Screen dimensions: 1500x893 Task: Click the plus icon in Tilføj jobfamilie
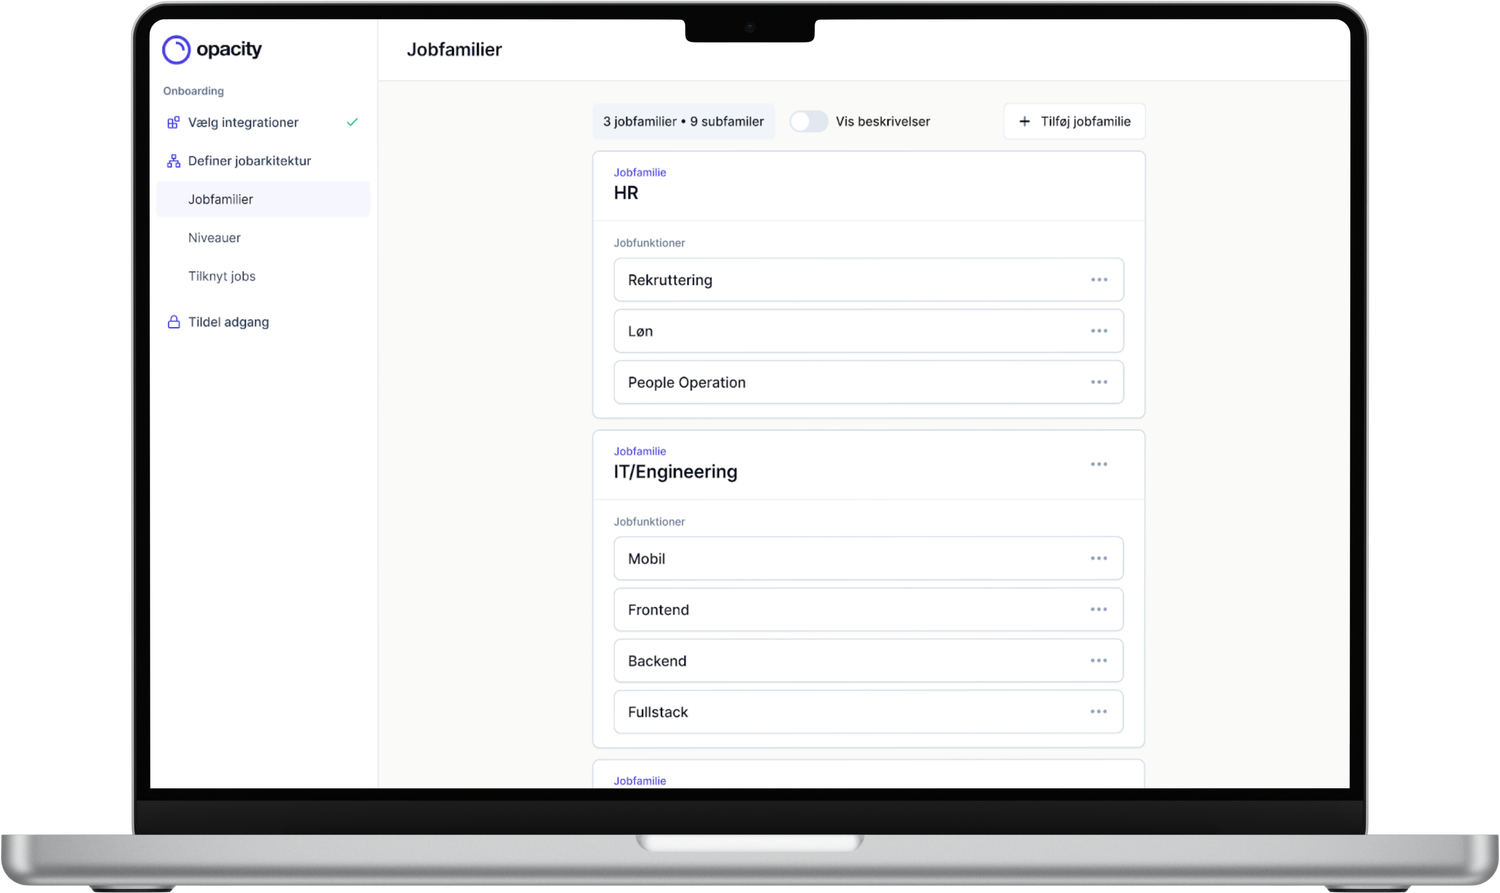[1024, 121]
